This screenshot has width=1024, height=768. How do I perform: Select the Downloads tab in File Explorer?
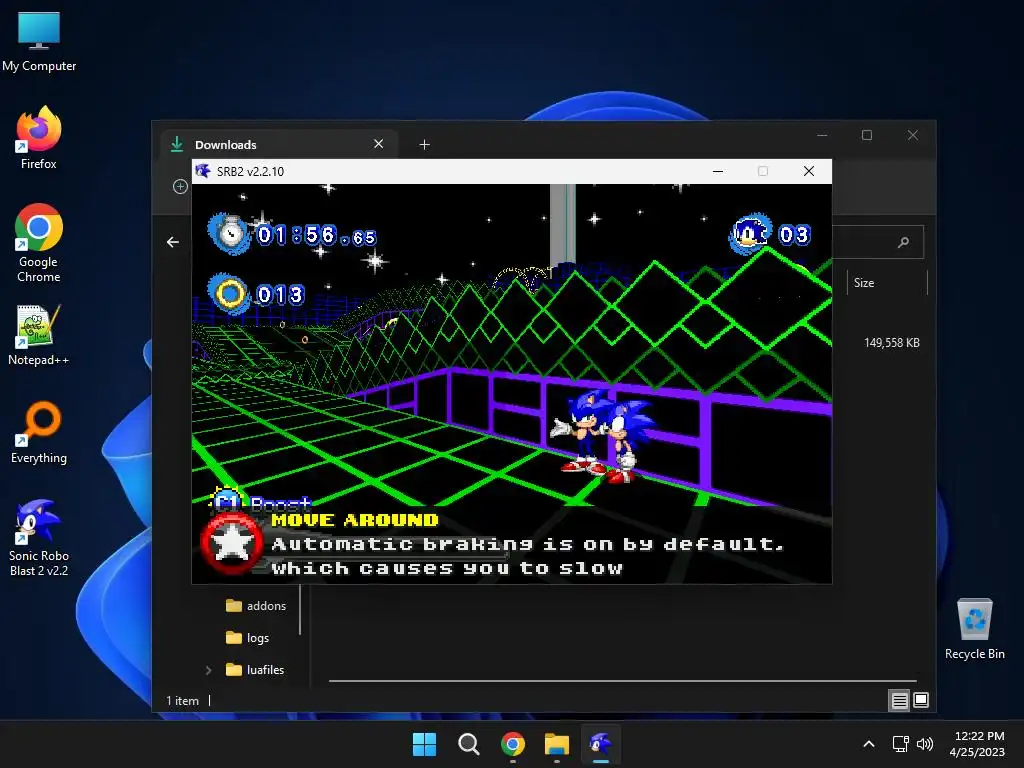280,144
